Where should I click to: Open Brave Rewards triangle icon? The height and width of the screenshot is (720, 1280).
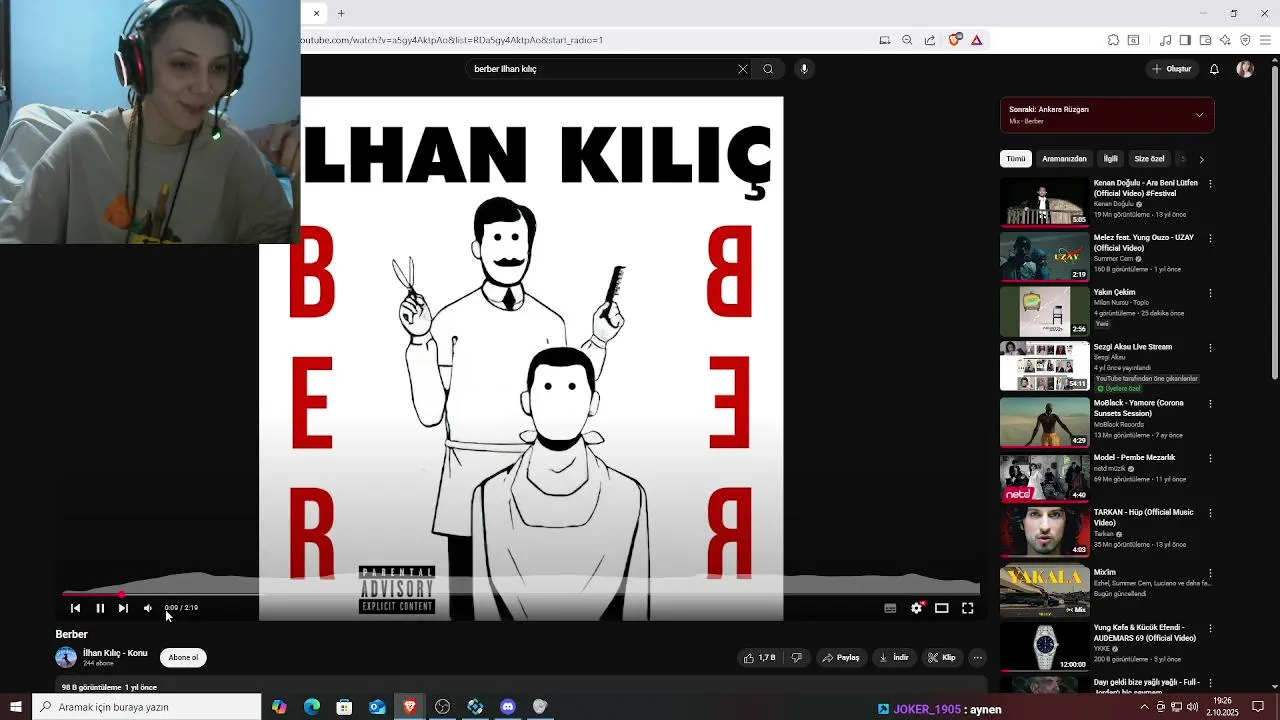(976, 40)
